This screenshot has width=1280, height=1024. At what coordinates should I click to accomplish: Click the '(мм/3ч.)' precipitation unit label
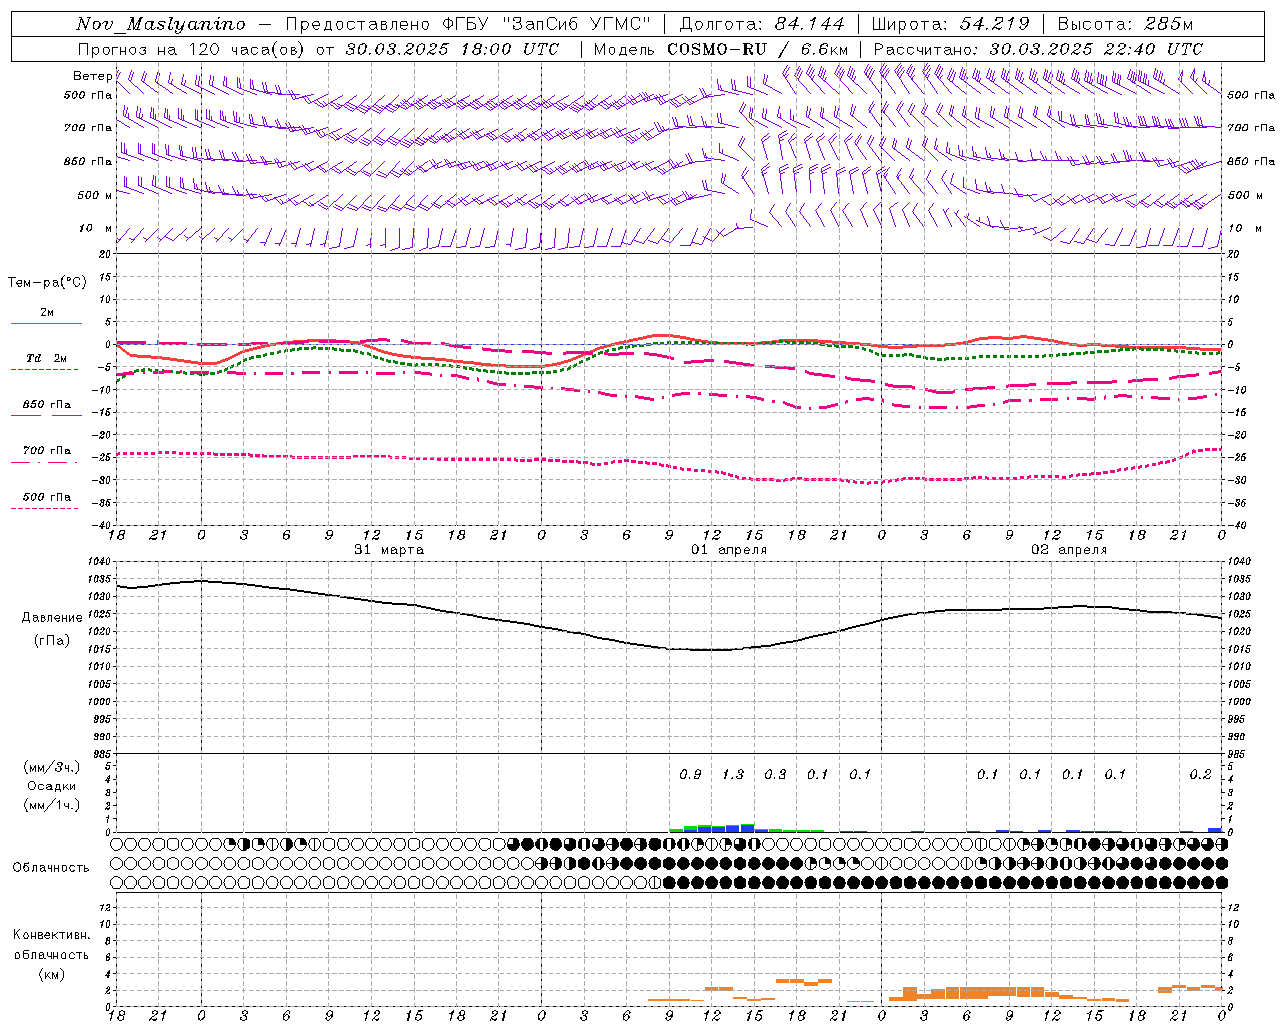click(52, 767)
